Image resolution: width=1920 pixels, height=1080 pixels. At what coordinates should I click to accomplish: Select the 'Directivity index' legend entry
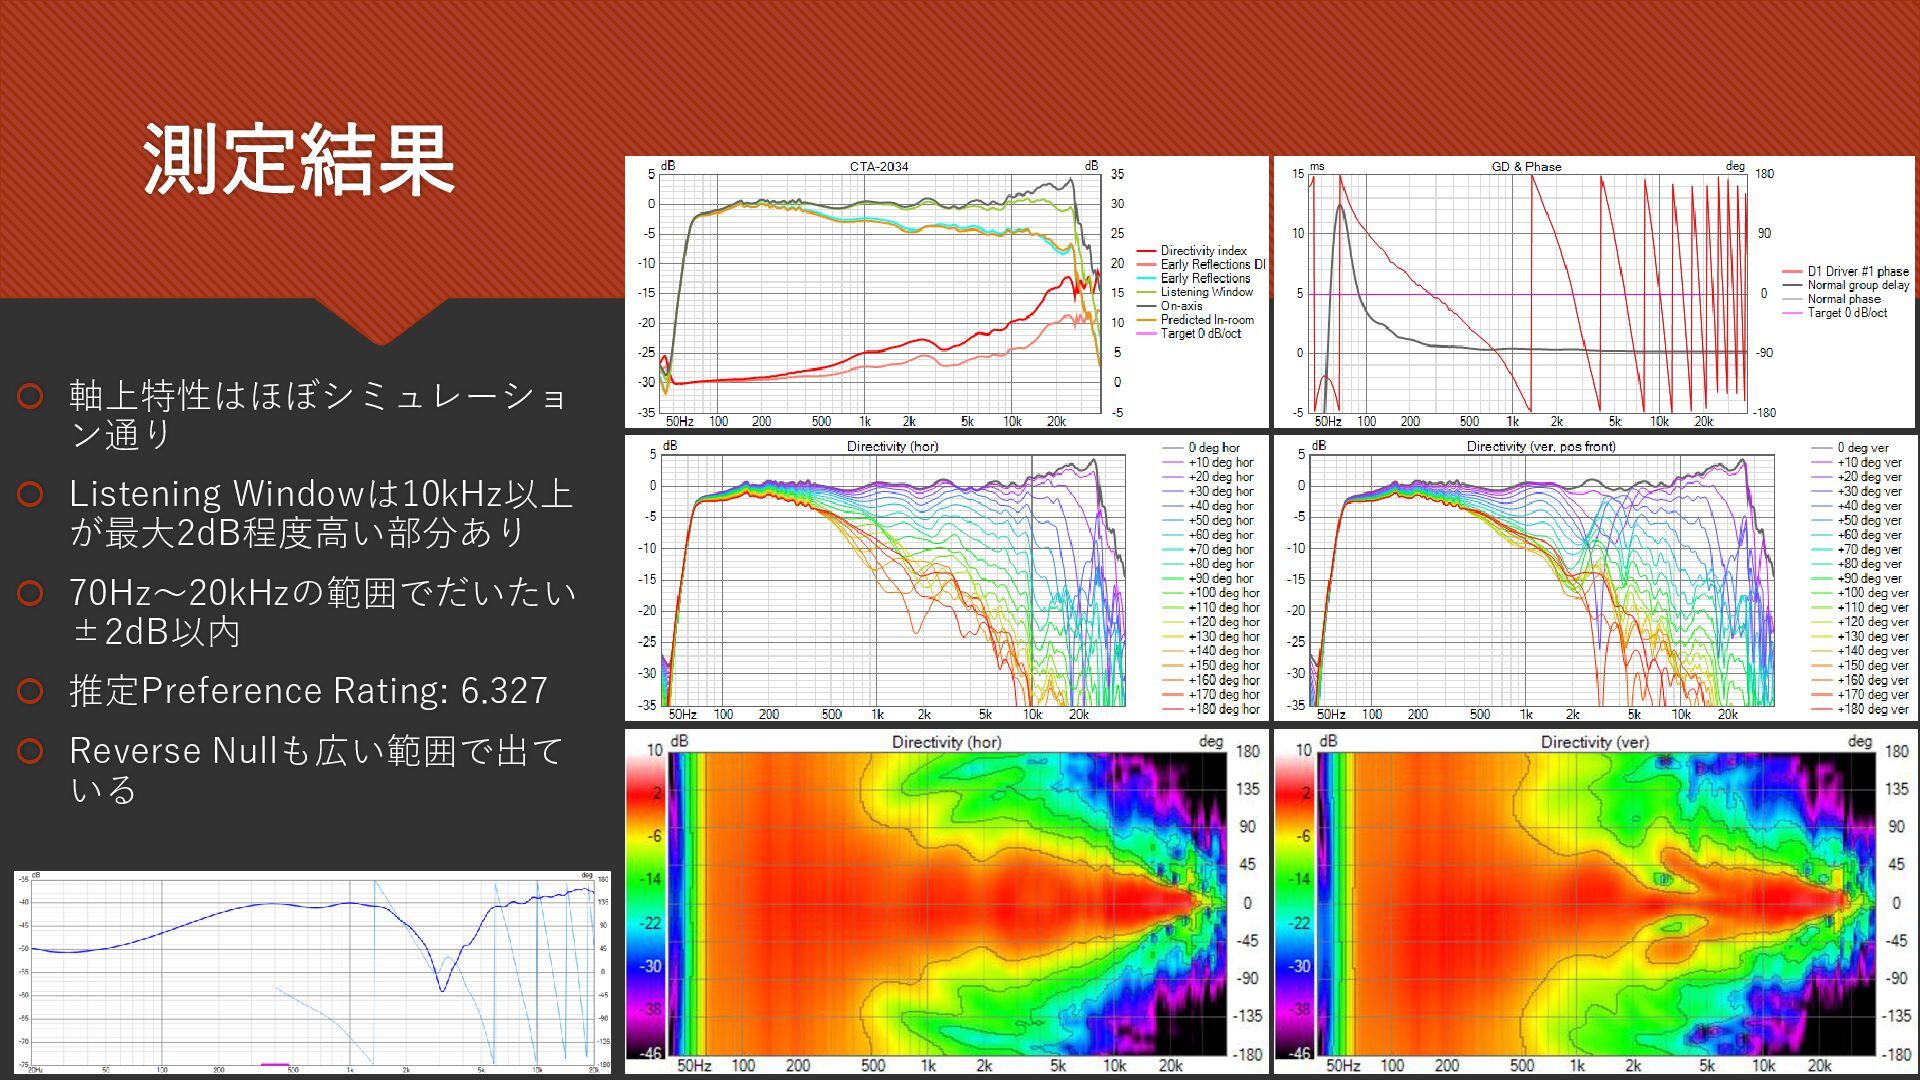click(1203, 251)
